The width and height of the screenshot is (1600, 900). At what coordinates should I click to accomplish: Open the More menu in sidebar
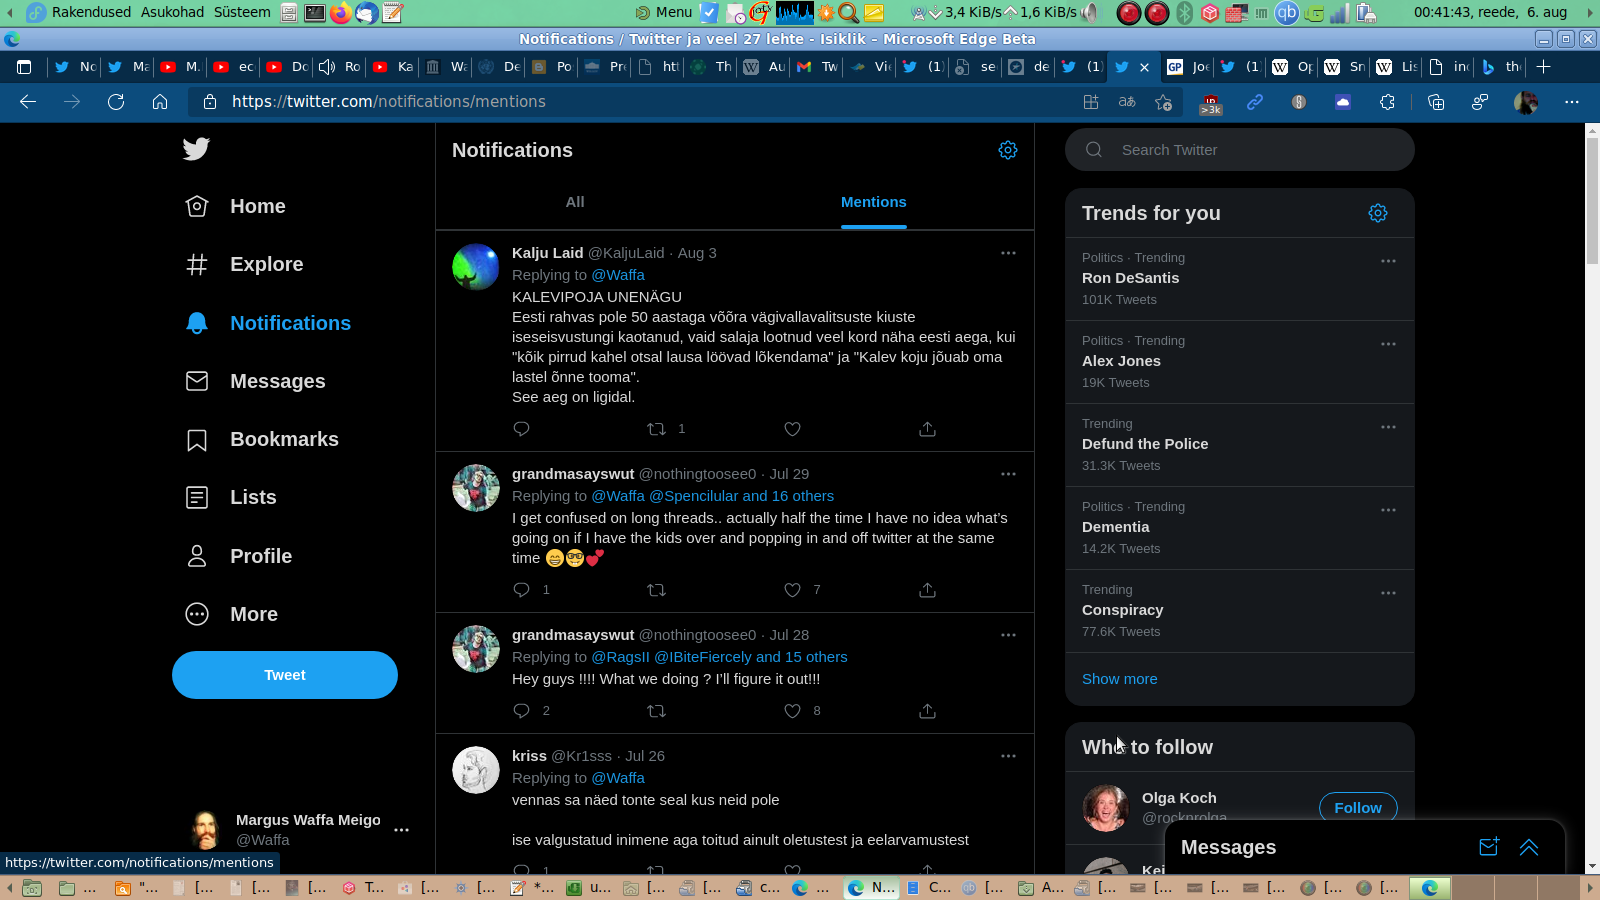point(232,614)
